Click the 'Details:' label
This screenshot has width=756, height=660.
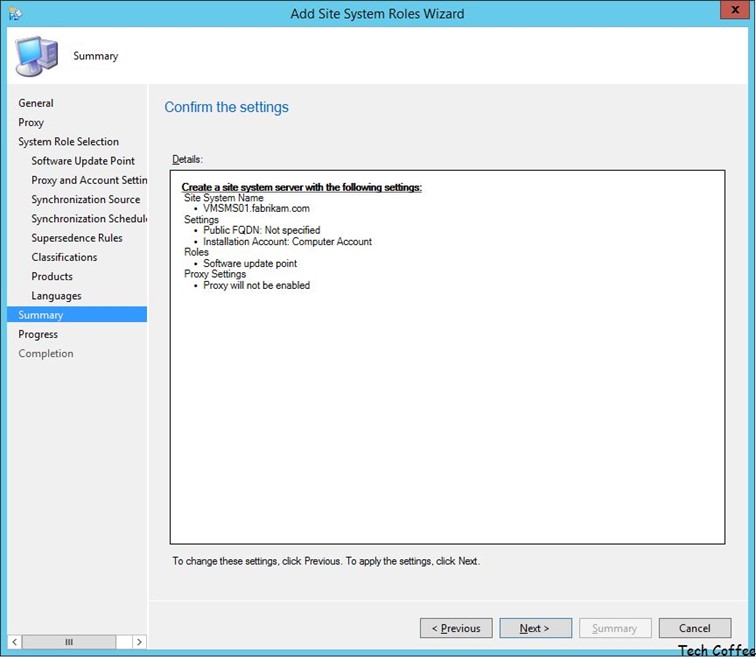point(188,160)
